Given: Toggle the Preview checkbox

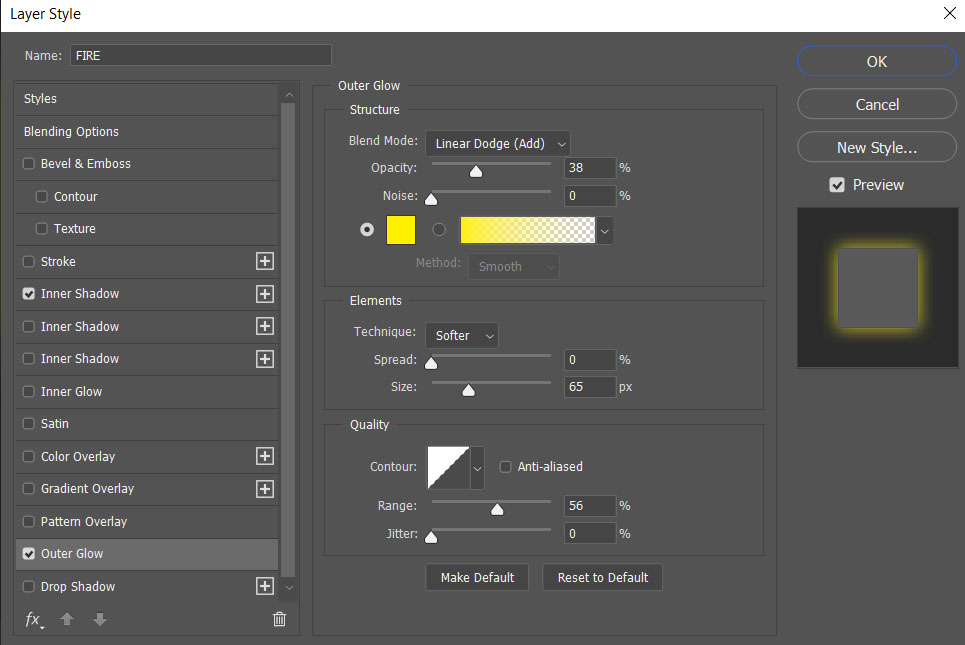Looking at the screenshot, I should point(837,185).
